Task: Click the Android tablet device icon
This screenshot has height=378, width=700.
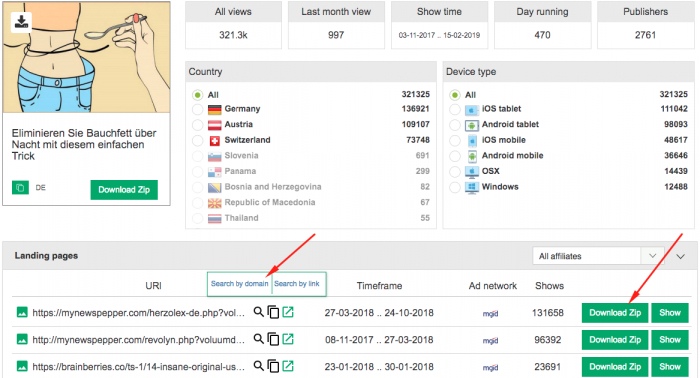Action: 472,125
